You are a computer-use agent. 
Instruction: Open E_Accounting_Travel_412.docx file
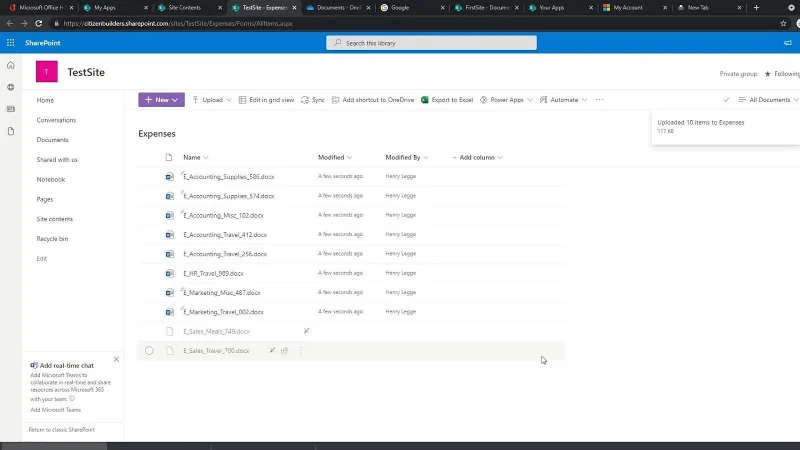pos(225,235)
